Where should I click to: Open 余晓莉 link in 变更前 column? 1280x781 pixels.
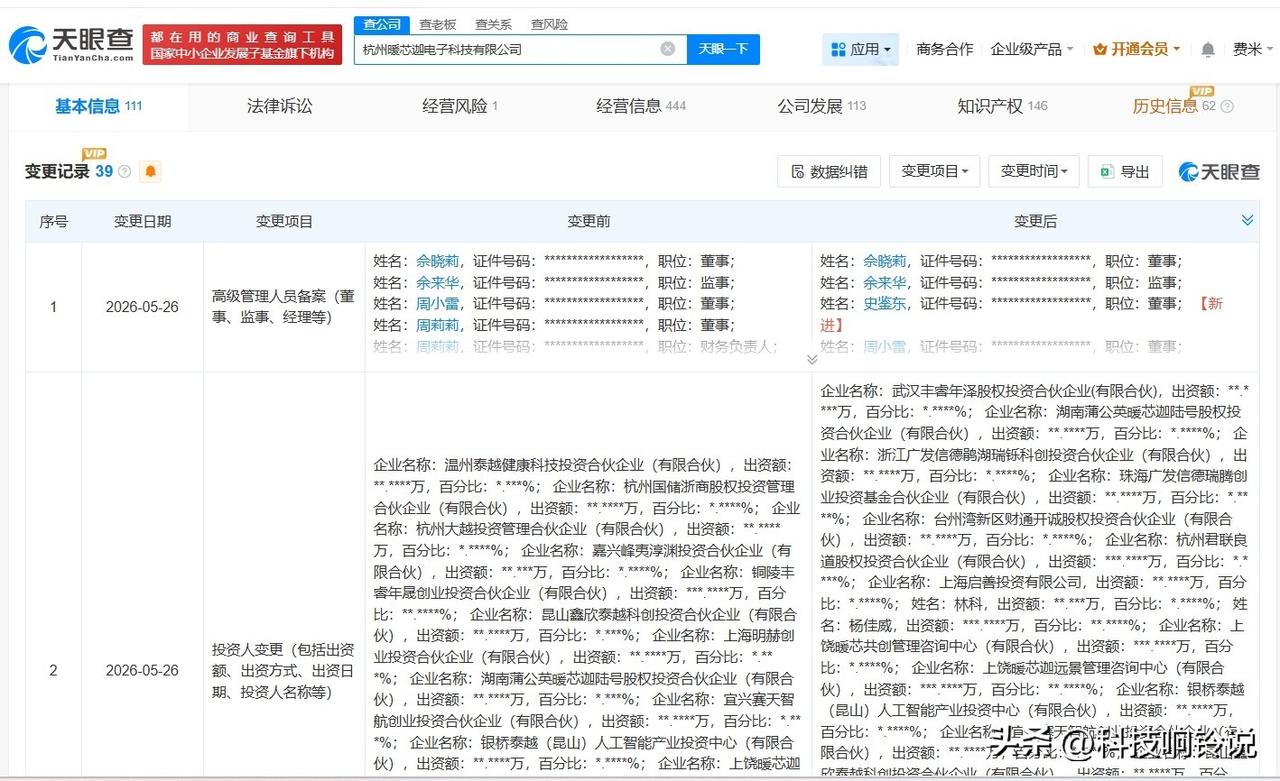(x=438, y=261)
